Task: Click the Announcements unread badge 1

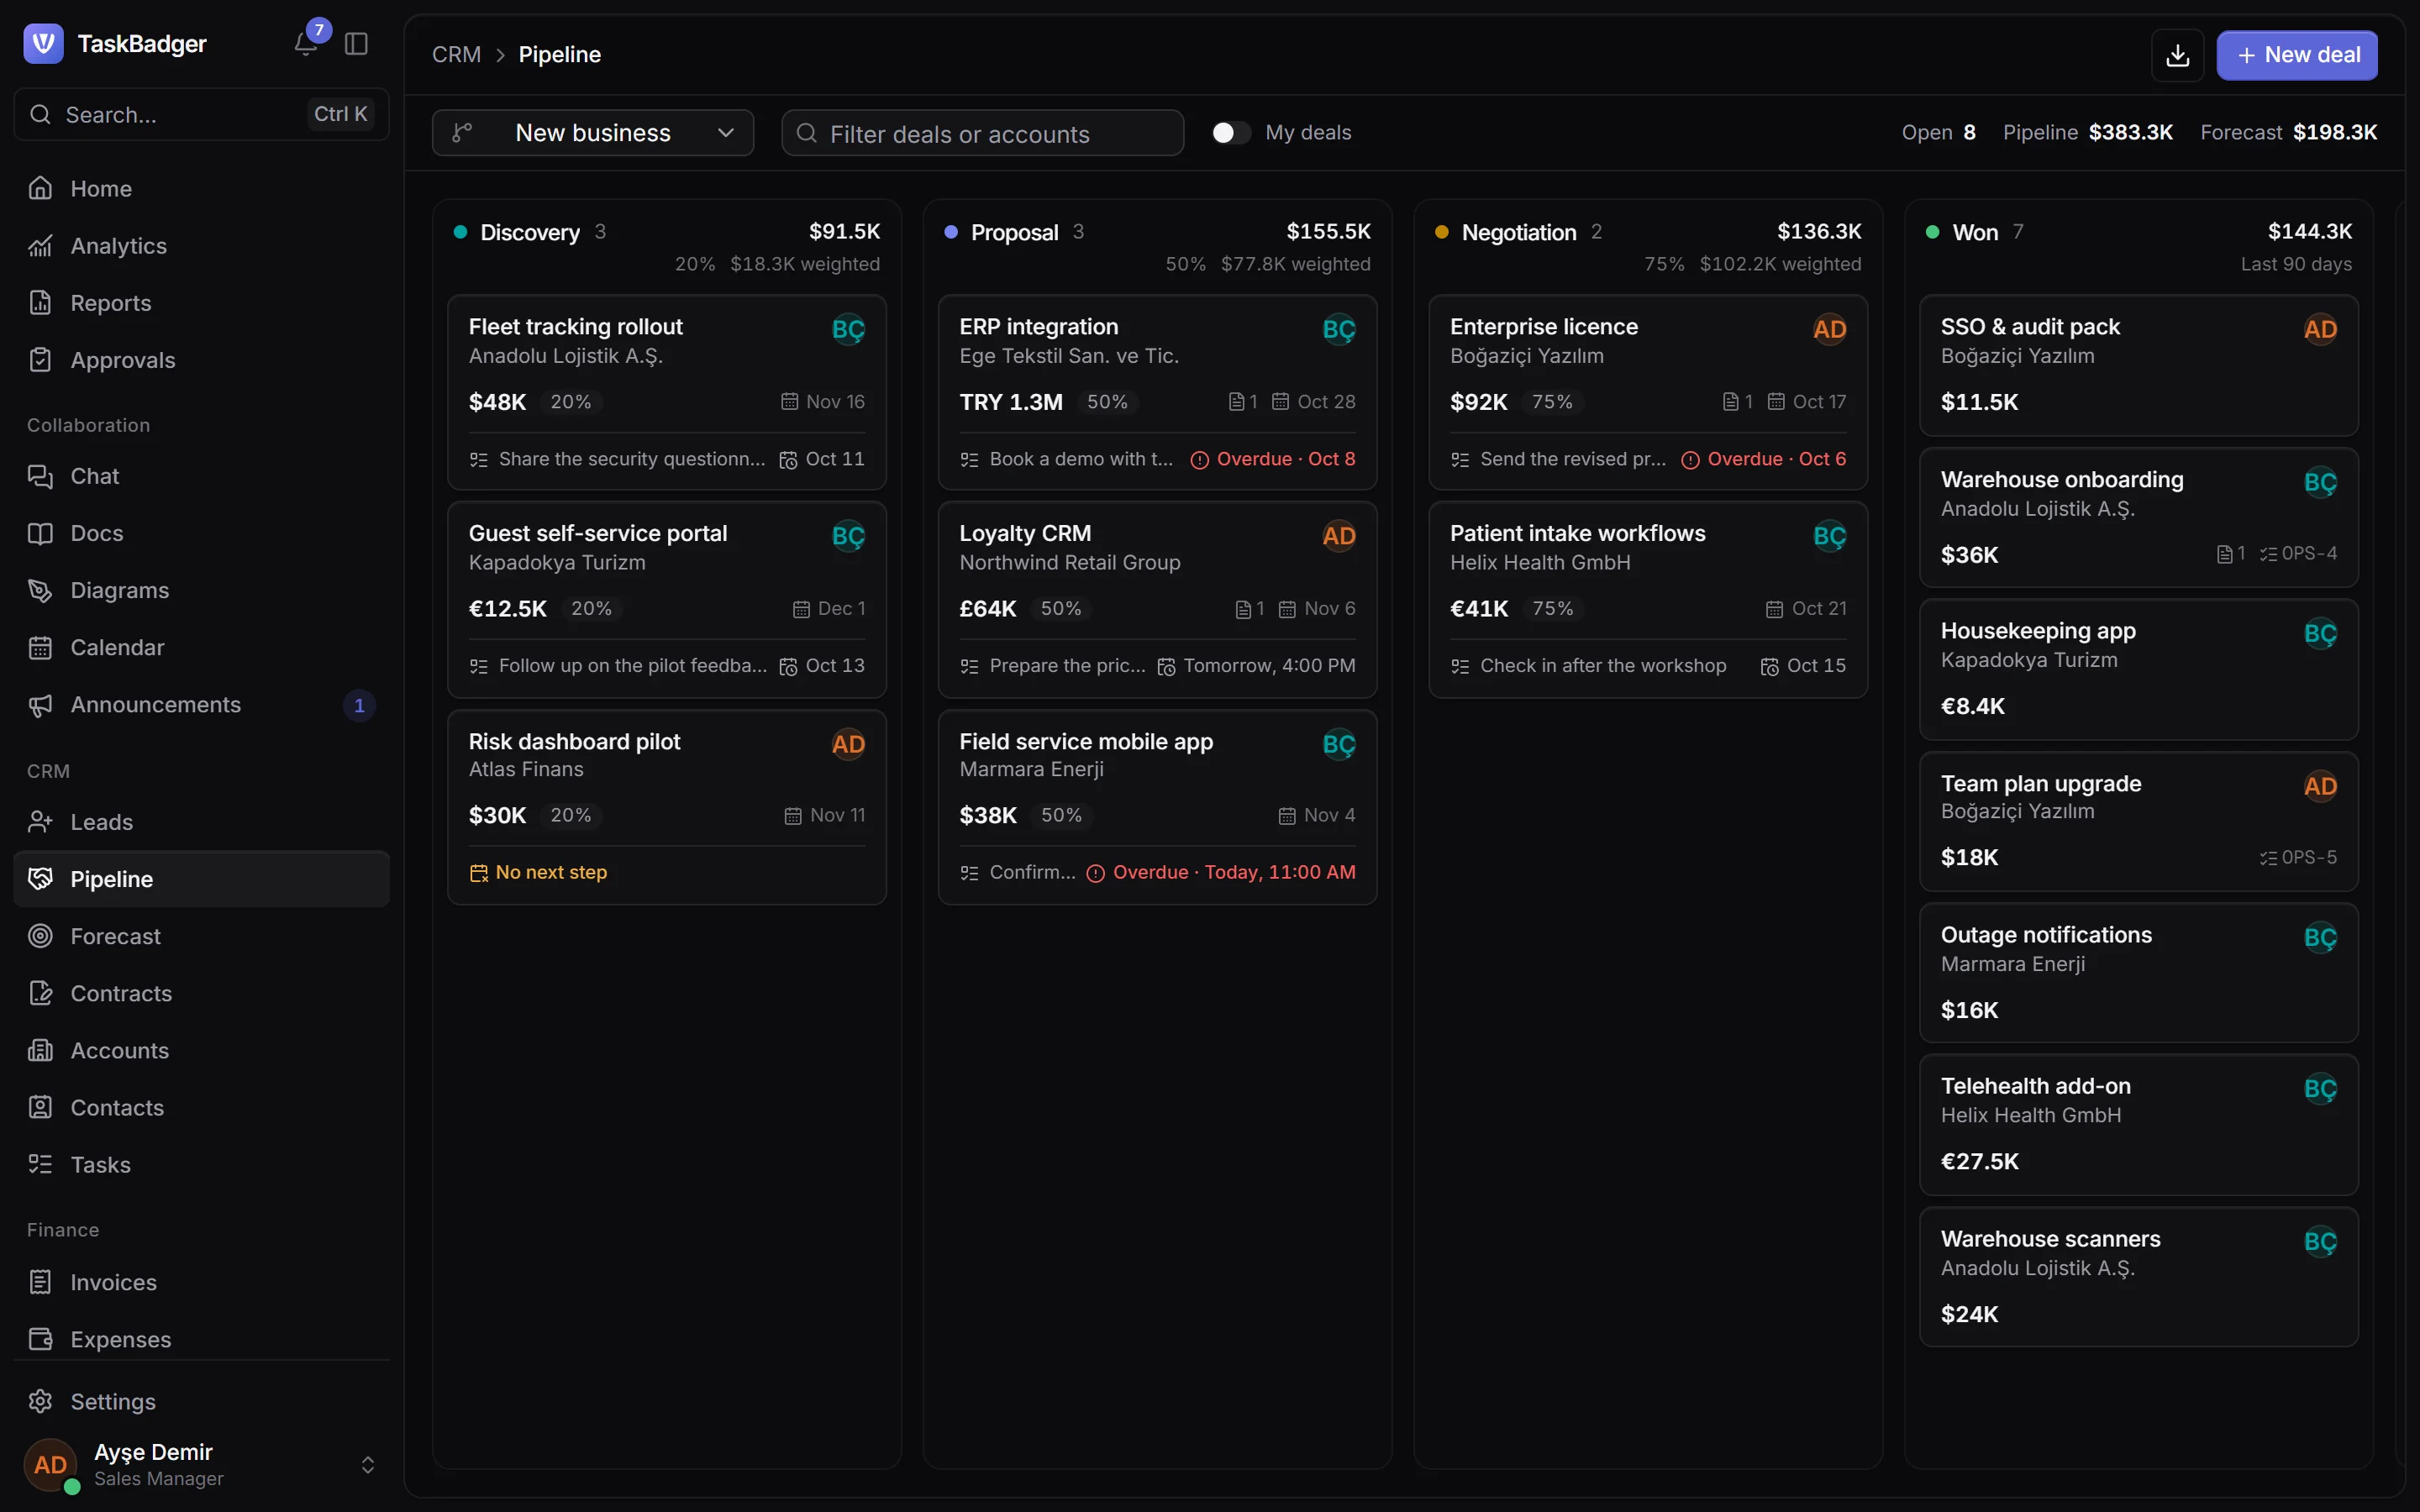Action: [x=359, y=705]
